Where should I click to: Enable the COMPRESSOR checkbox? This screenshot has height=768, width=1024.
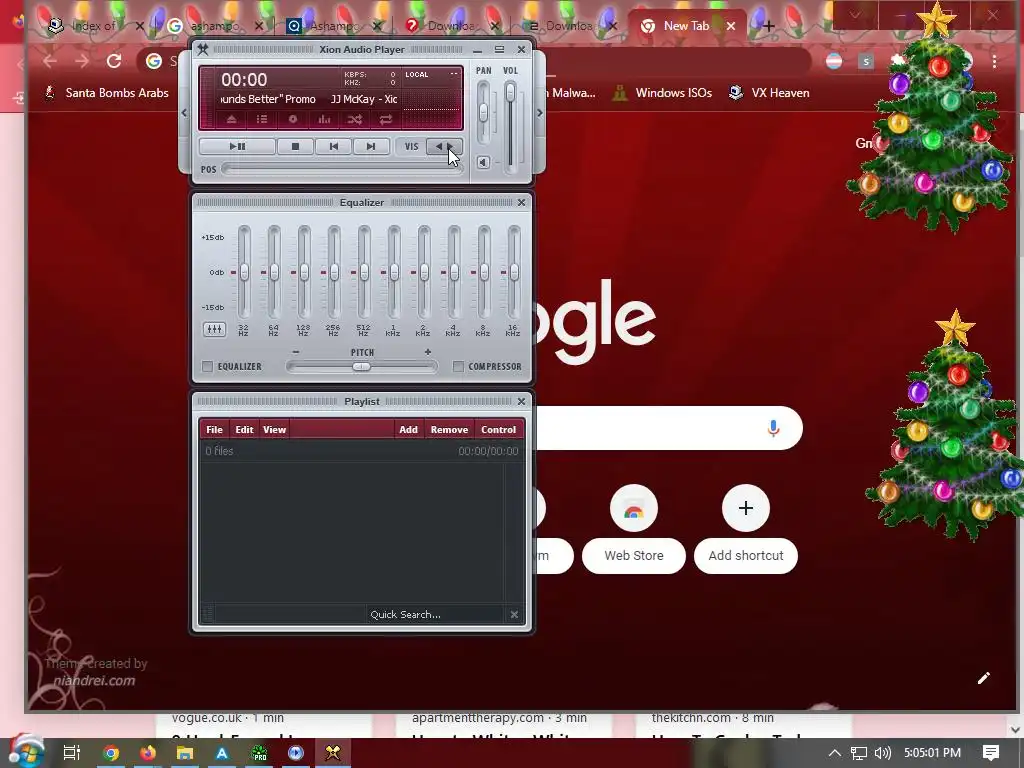pos(458,366)
